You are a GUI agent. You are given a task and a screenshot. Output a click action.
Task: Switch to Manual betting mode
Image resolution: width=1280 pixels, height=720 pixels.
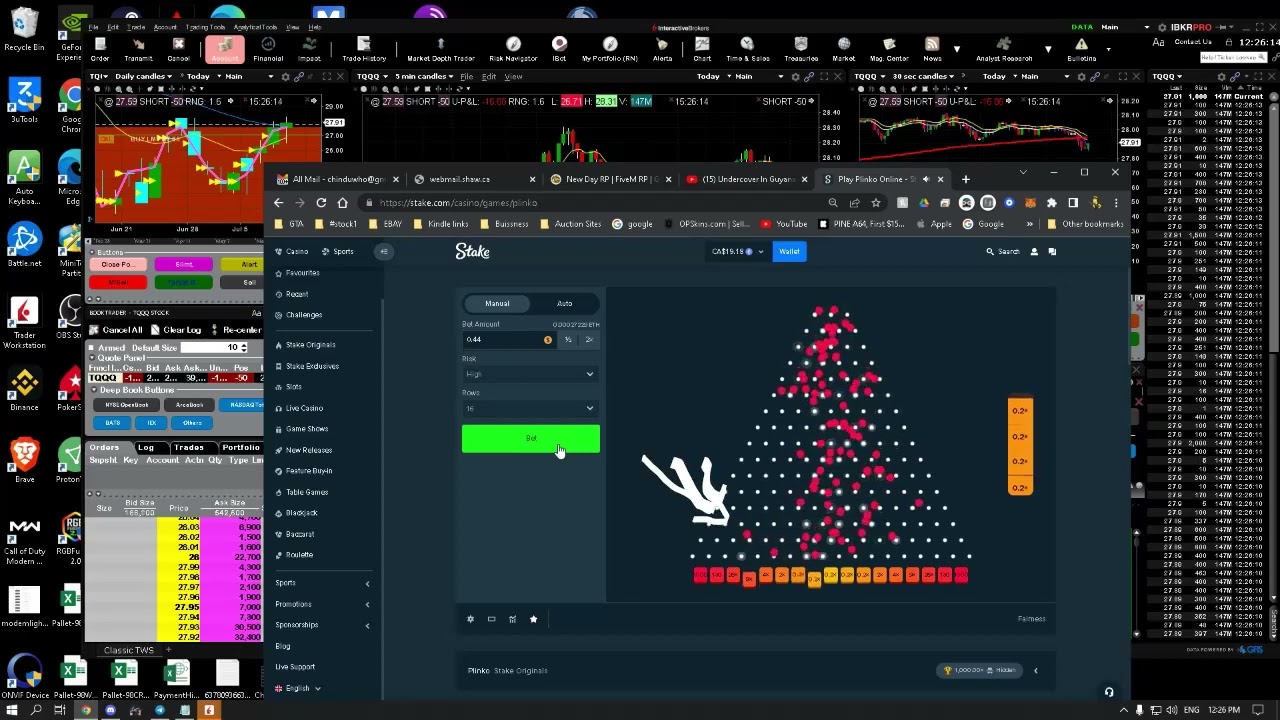(x=497, y=303)
